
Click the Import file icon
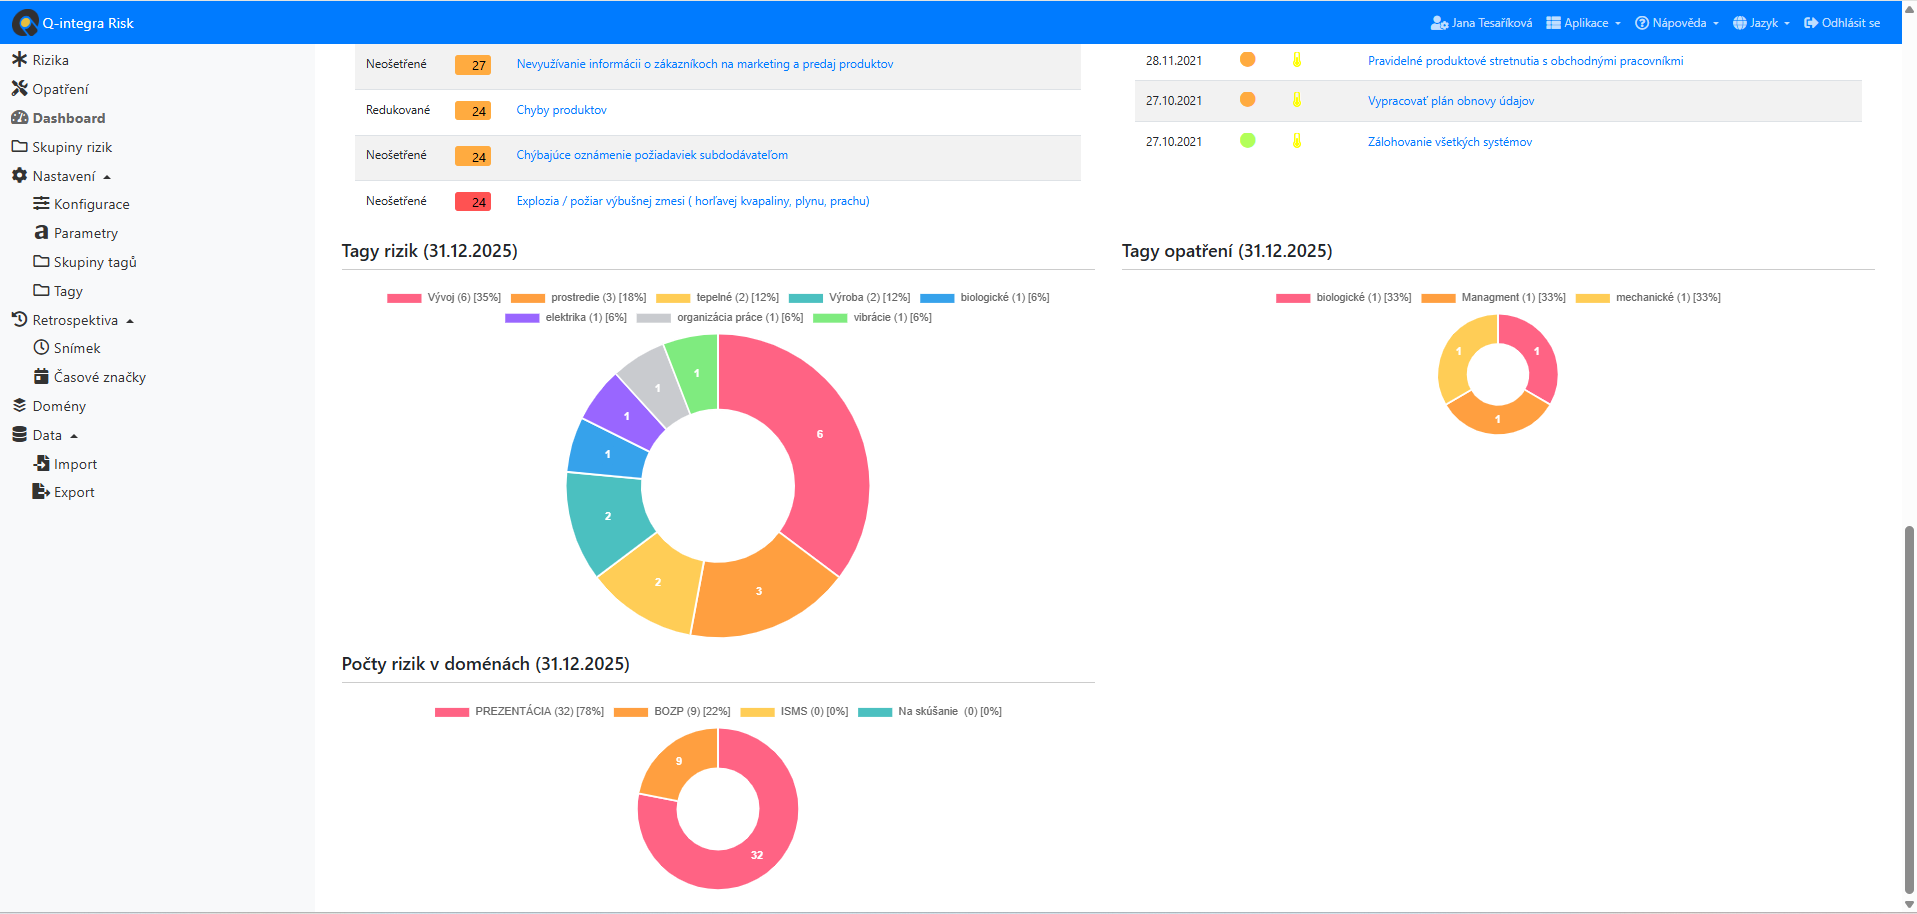click(41, 464)
